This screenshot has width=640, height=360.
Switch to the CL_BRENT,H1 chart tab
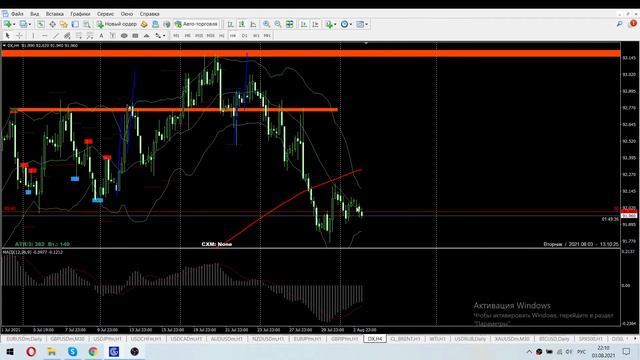405,339
